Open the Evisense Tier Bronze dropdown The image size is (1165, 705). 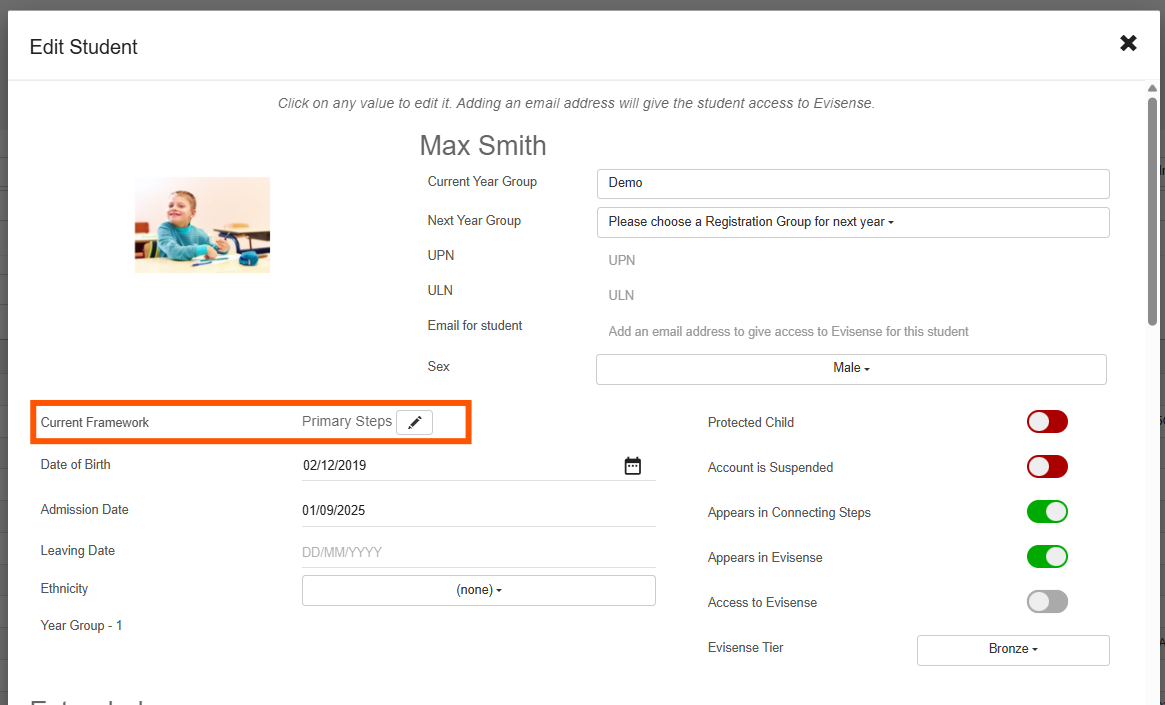click(x=1013, y=649)
